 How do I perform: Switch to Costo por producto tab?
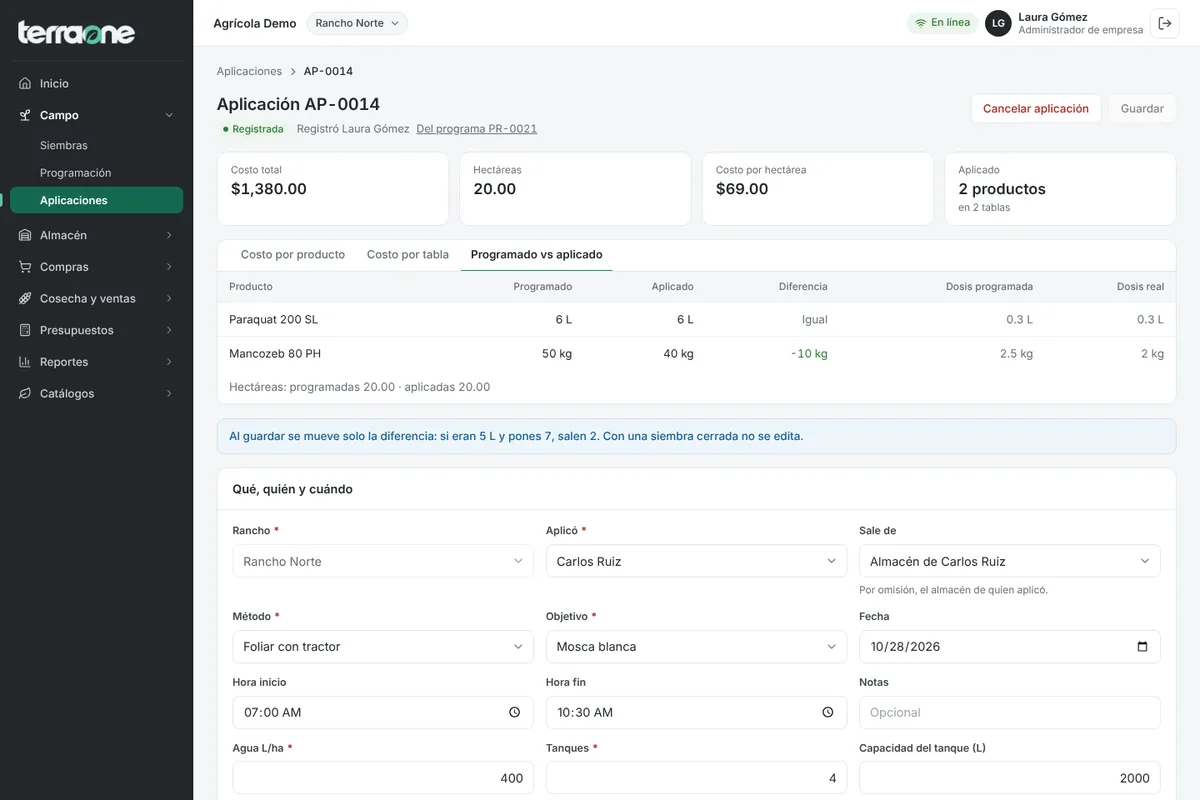pyautogui.click(x=293, y=255)
